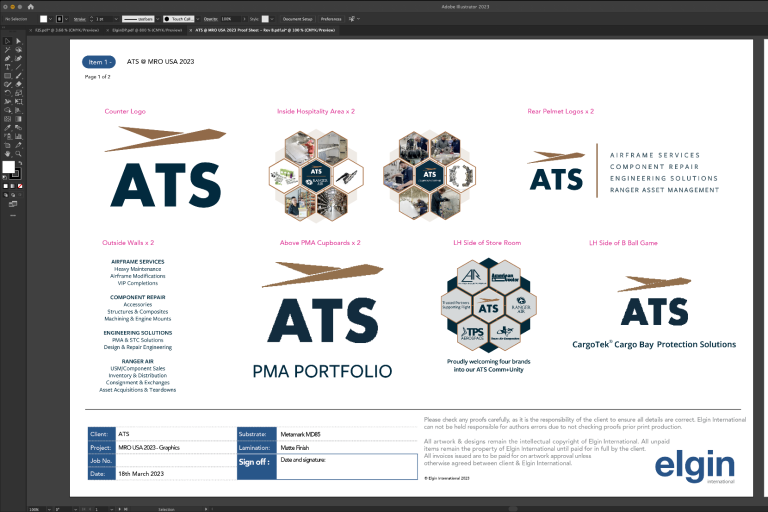The image size is (768, 512).
Task: Click the Document Setup button
Action: [297, 19]
